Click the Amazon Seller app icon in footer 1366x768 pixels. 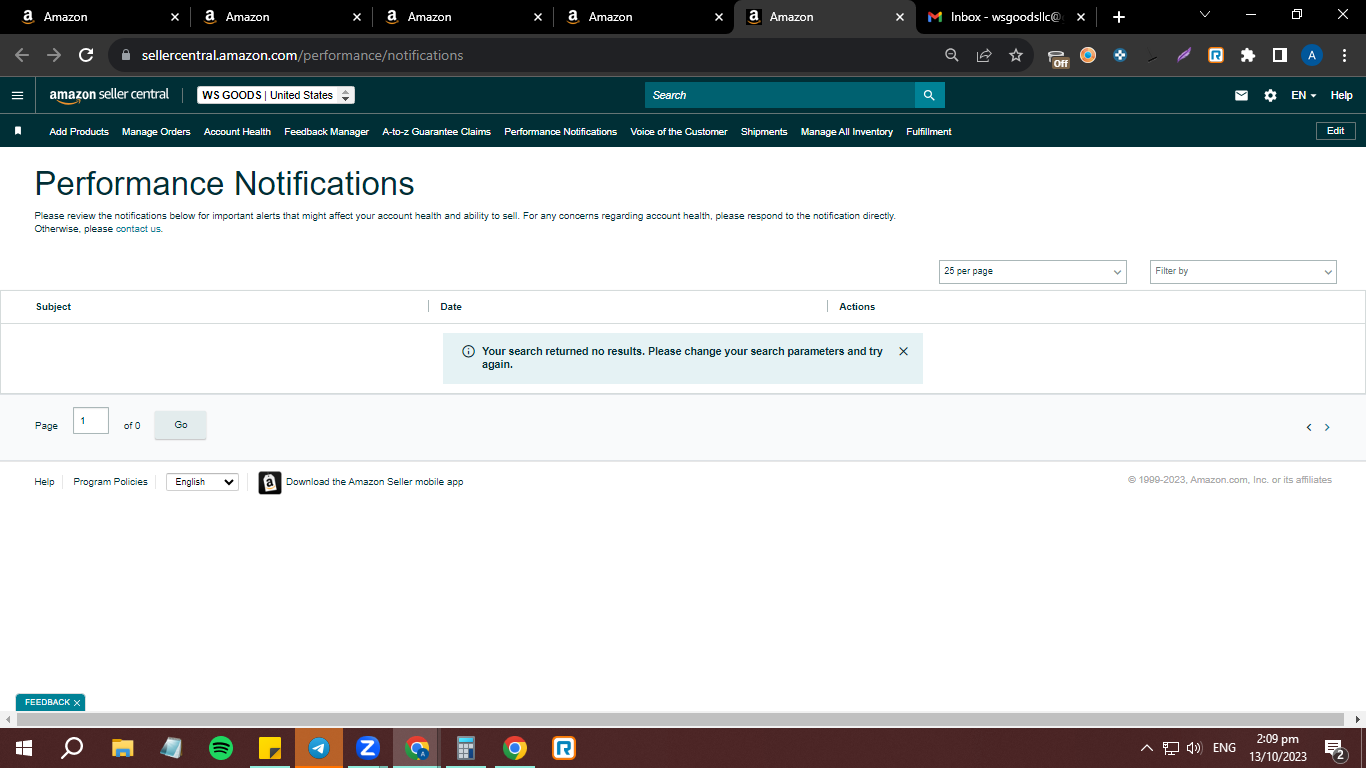[x=270, y=482]
